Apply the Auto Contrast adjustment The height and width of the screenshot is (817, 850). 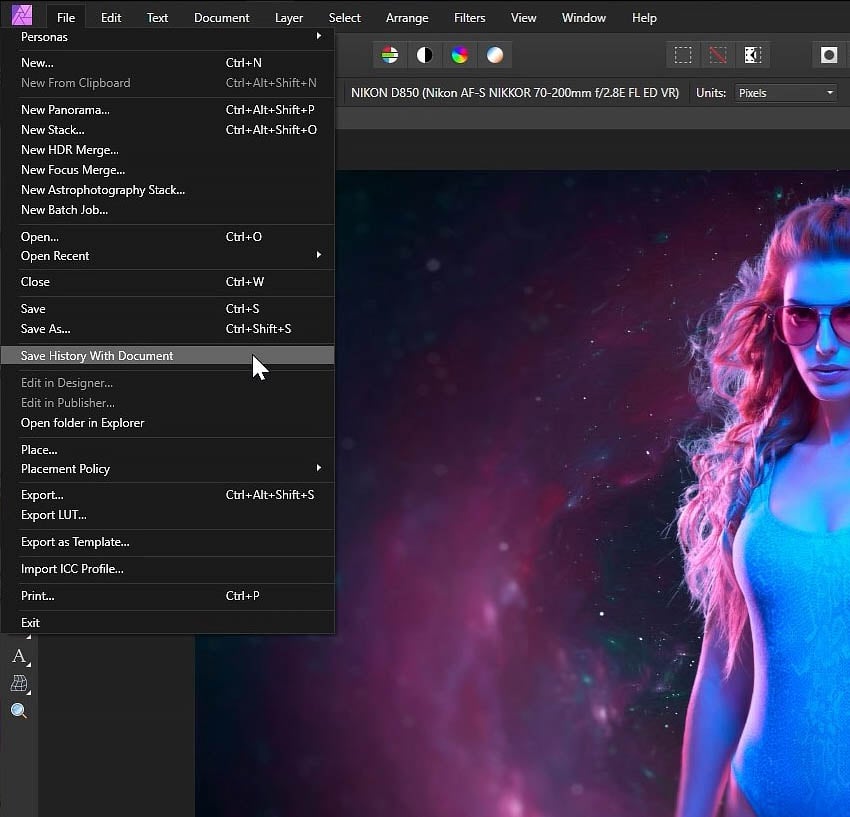pyautogui.click(x=424, y=54)
